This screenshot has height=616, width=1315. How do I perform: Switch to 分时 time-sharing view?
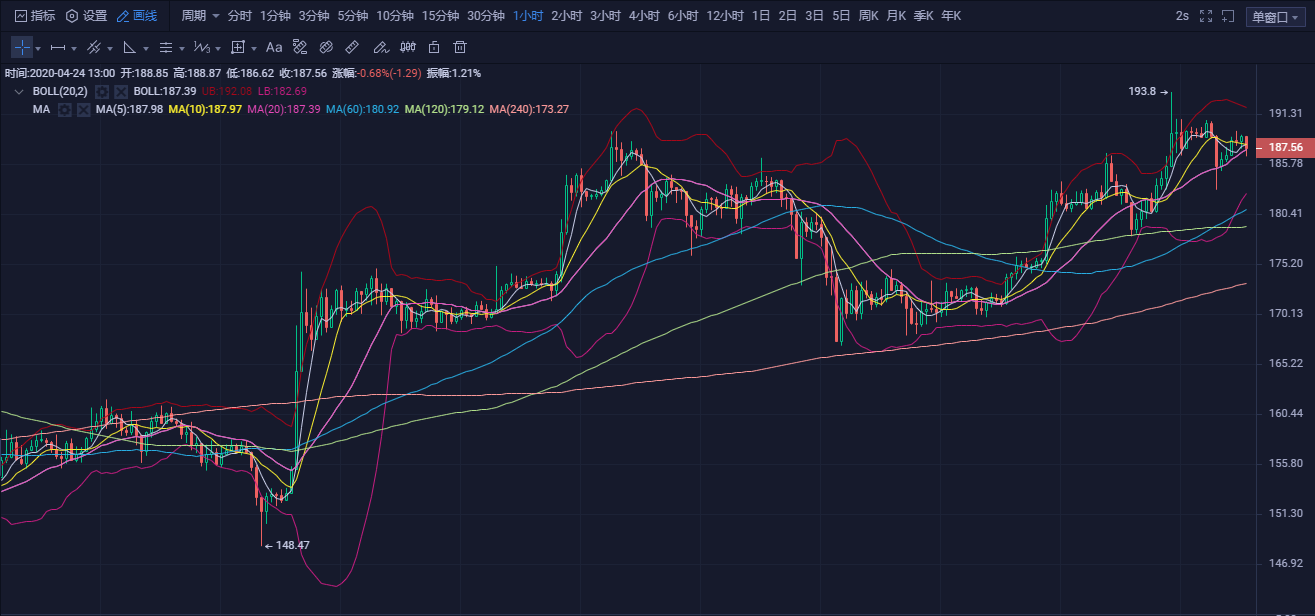coord(239,16)
